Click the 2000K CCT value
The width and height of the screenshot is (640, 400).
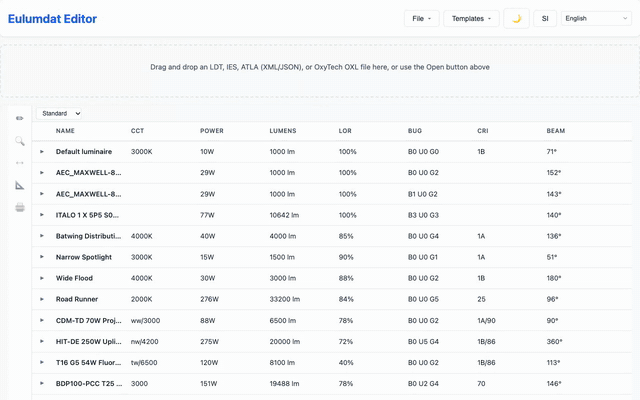[x=142, y=299]
